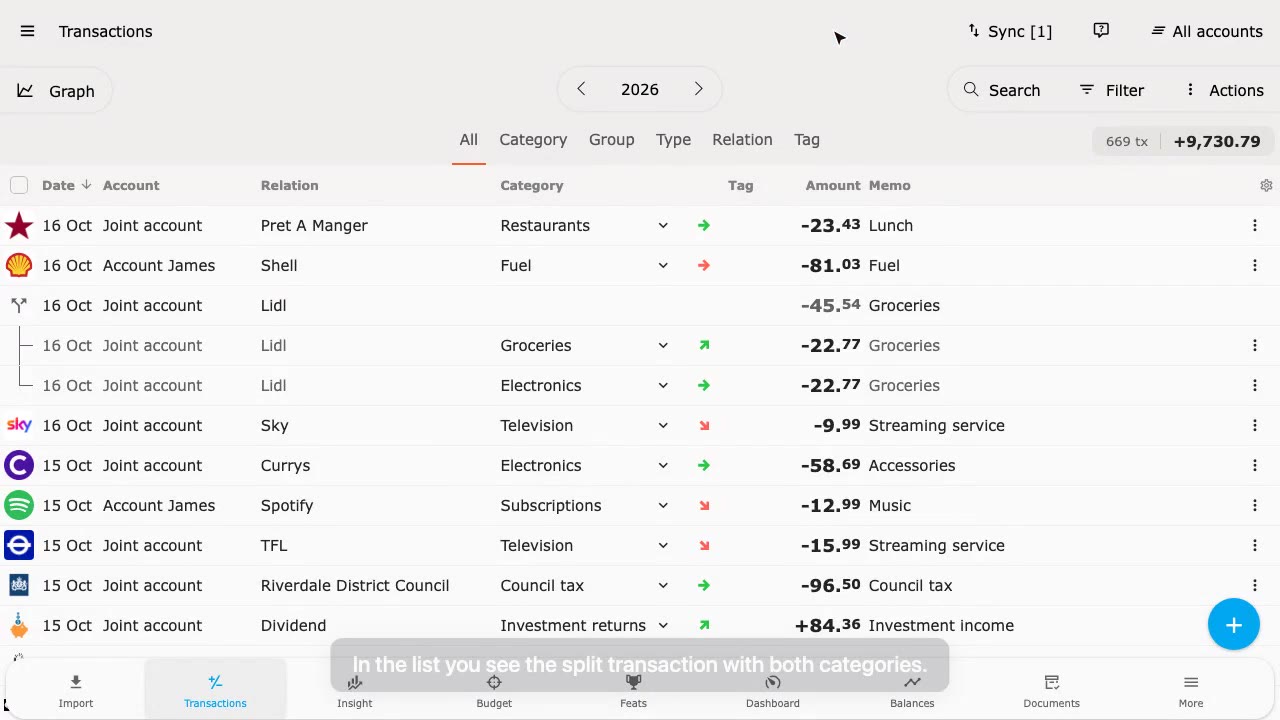Click Riverdale District Council relation
Image resolution: width=1280 pixels, height=720 pixels.
click(355, 585)
